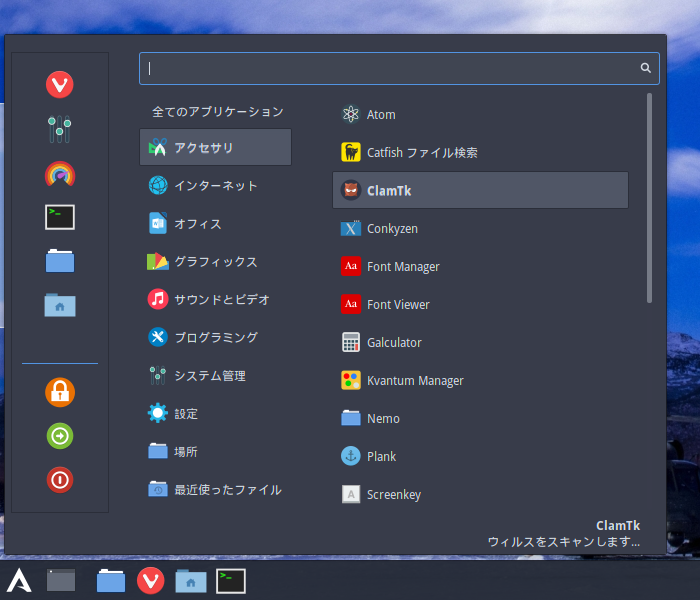The image size is (700, 600).
Task: Open 最近使ったファイル recent files
Action: 216,489
